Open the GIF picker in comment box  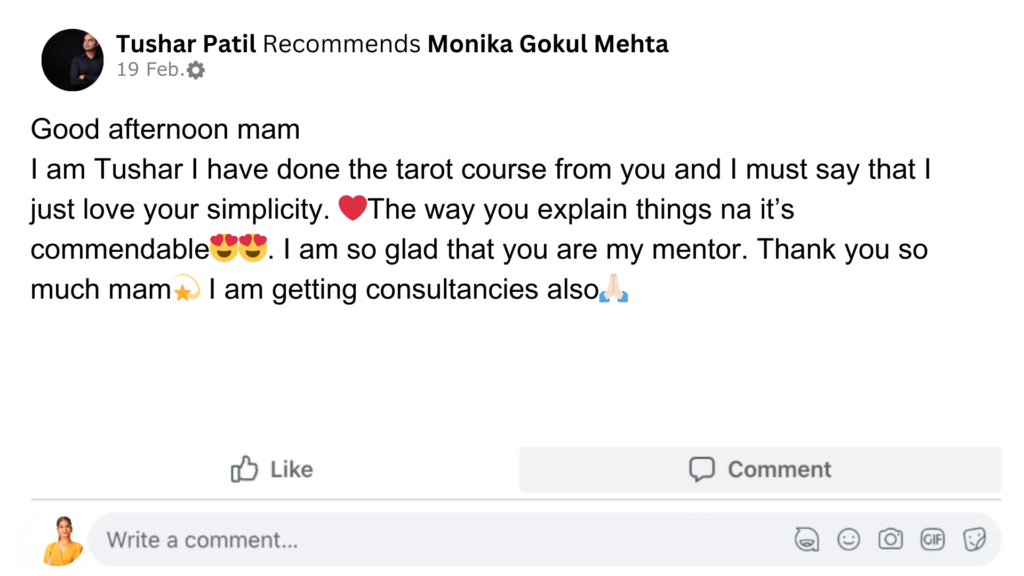[x=932, y=540]
